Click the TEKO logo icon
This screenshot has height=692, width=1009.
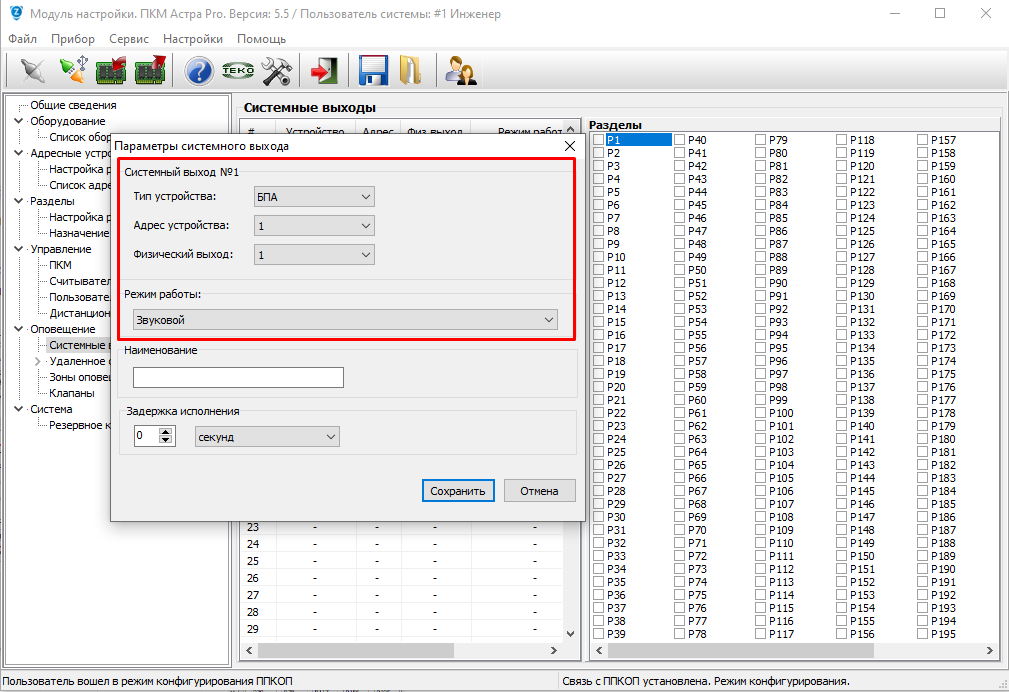coord(238,71)
